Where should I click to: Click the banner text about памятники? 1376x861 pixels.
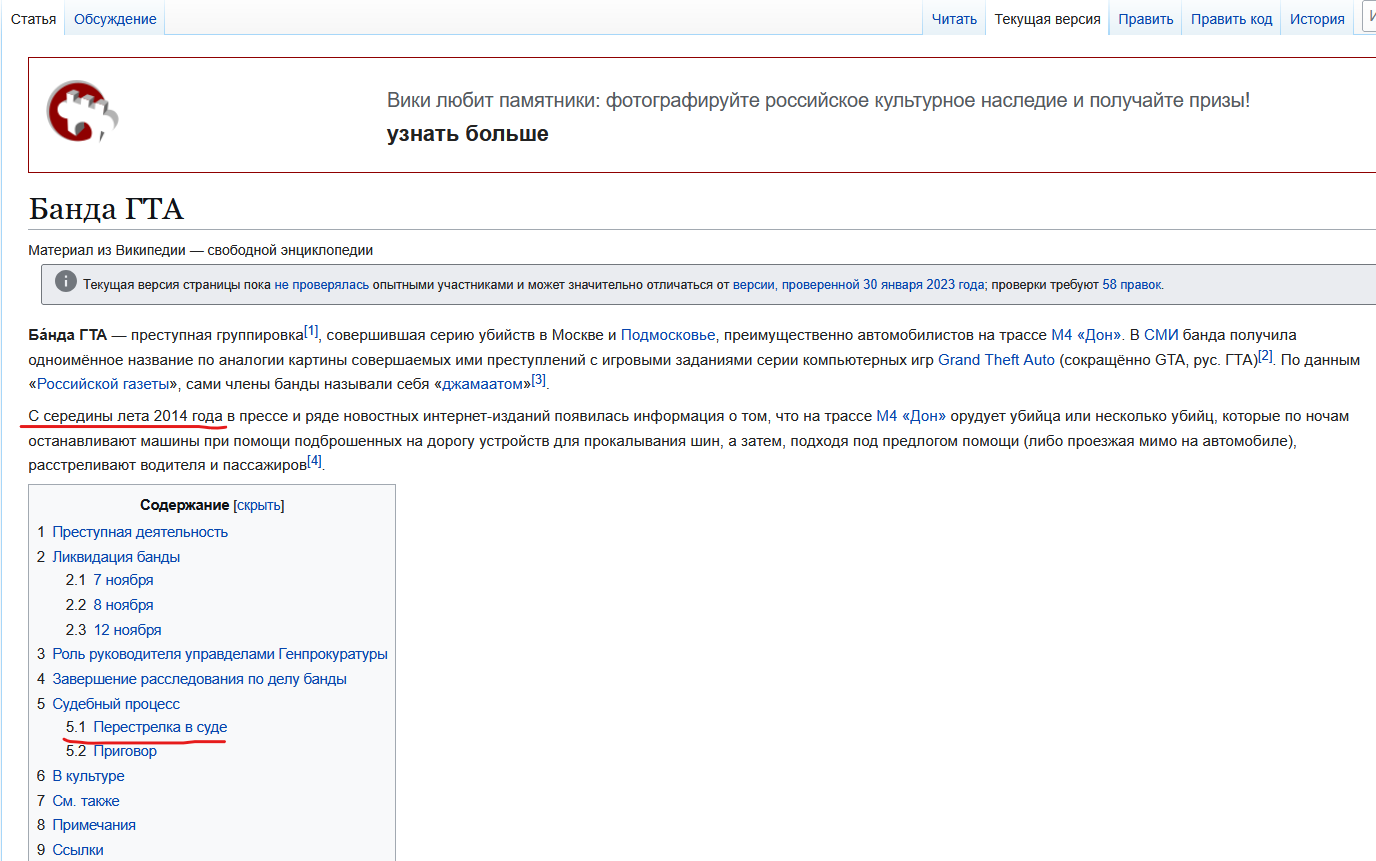click(x=818, y=101)
